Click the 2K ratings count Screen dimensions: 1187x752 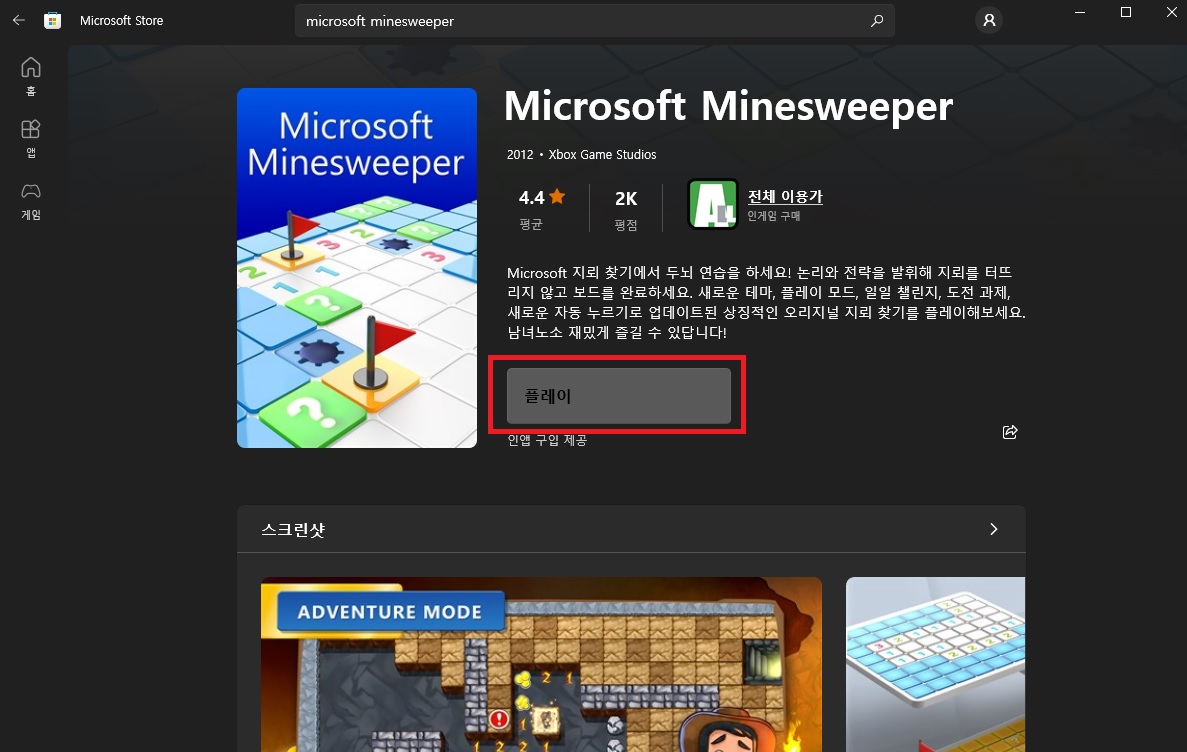[626, 198]
